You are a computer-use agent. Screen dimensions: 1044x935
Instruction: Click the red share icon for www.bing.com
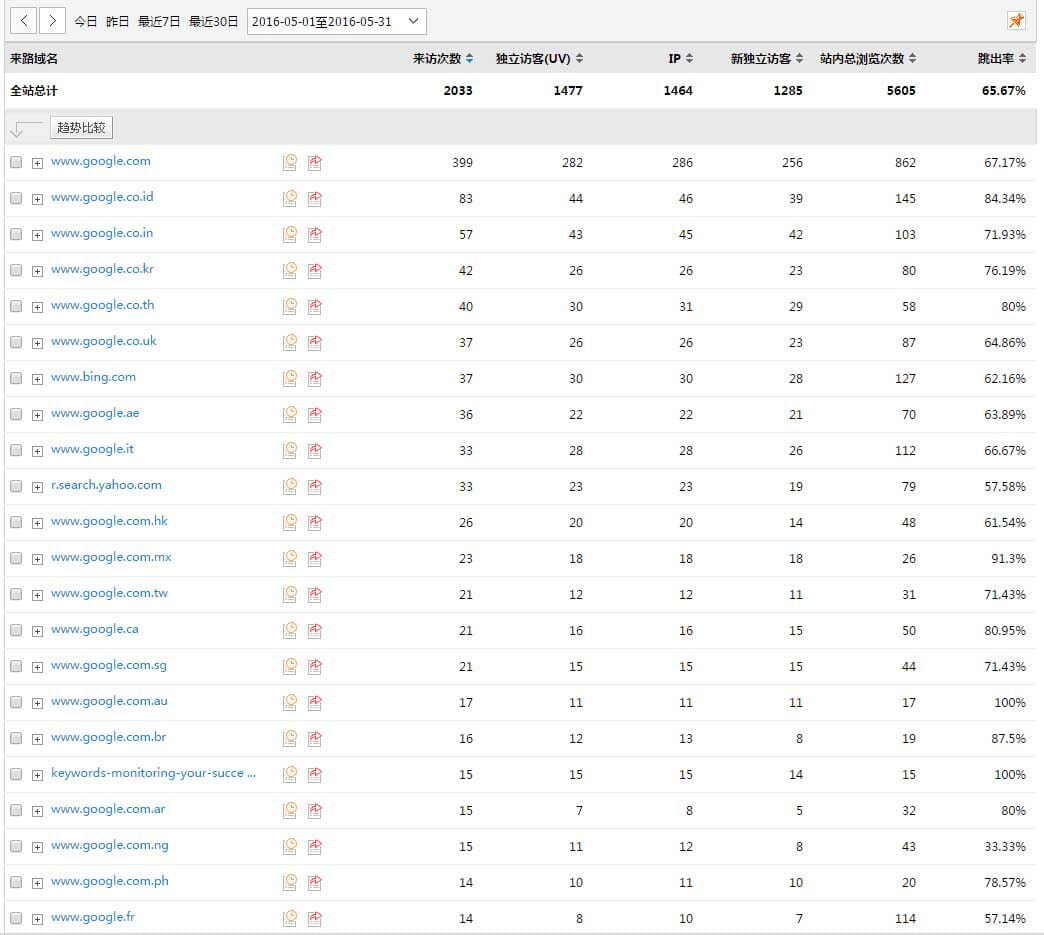[315, 378]
